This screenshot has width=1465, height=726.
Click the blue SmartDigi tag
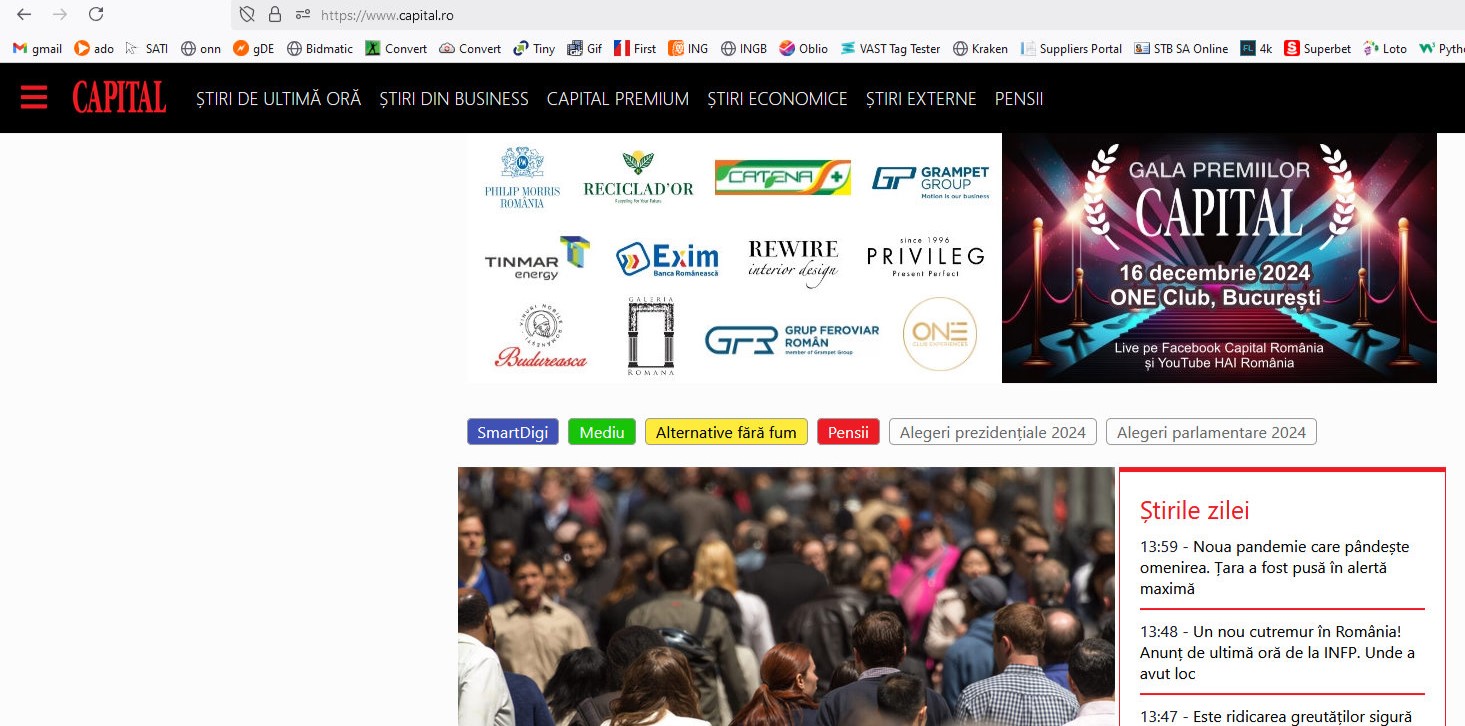(x=513, y=432)
